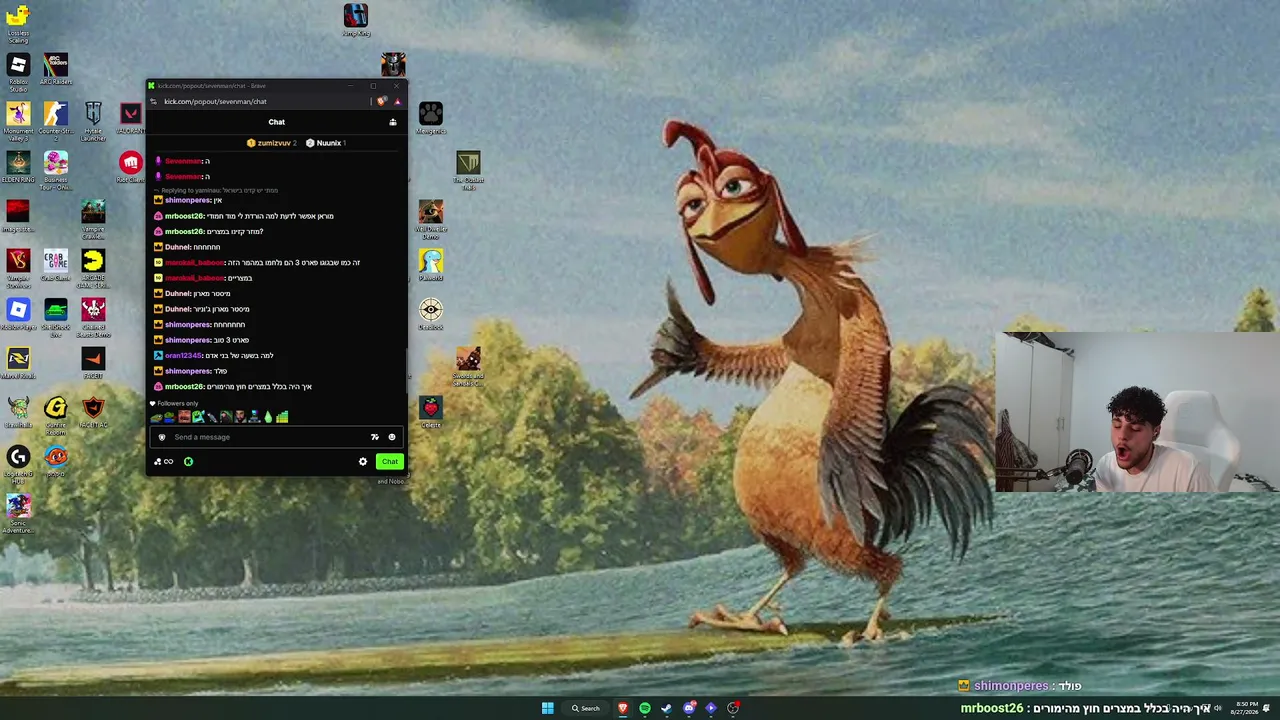
Task: Launch the Sonic Adventure desktop shortcut
Action: [x=18, y=514]
